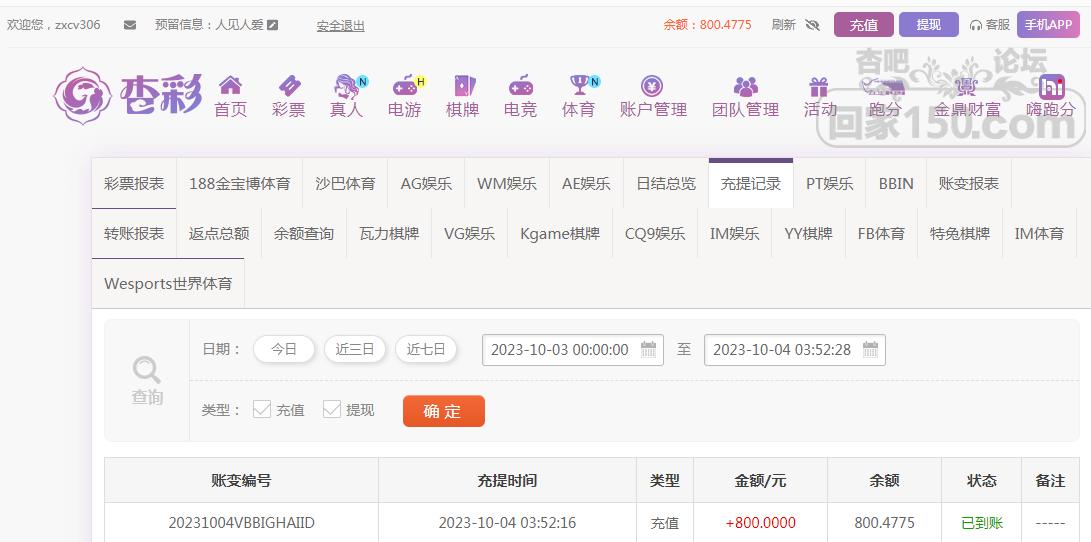Click the 手机APP button
This screenshot has height=542, width=1091.
point(1049,24)
